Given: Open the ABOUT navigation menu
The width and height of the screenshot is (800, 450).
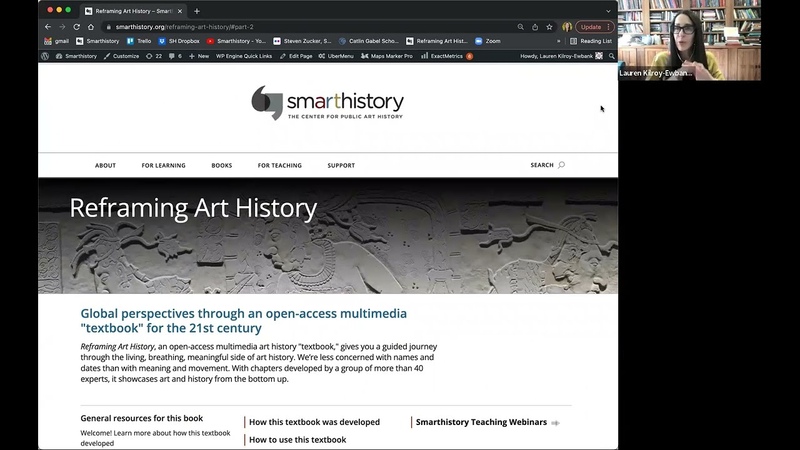Looking at the screenshot, I should click(105, 165).
